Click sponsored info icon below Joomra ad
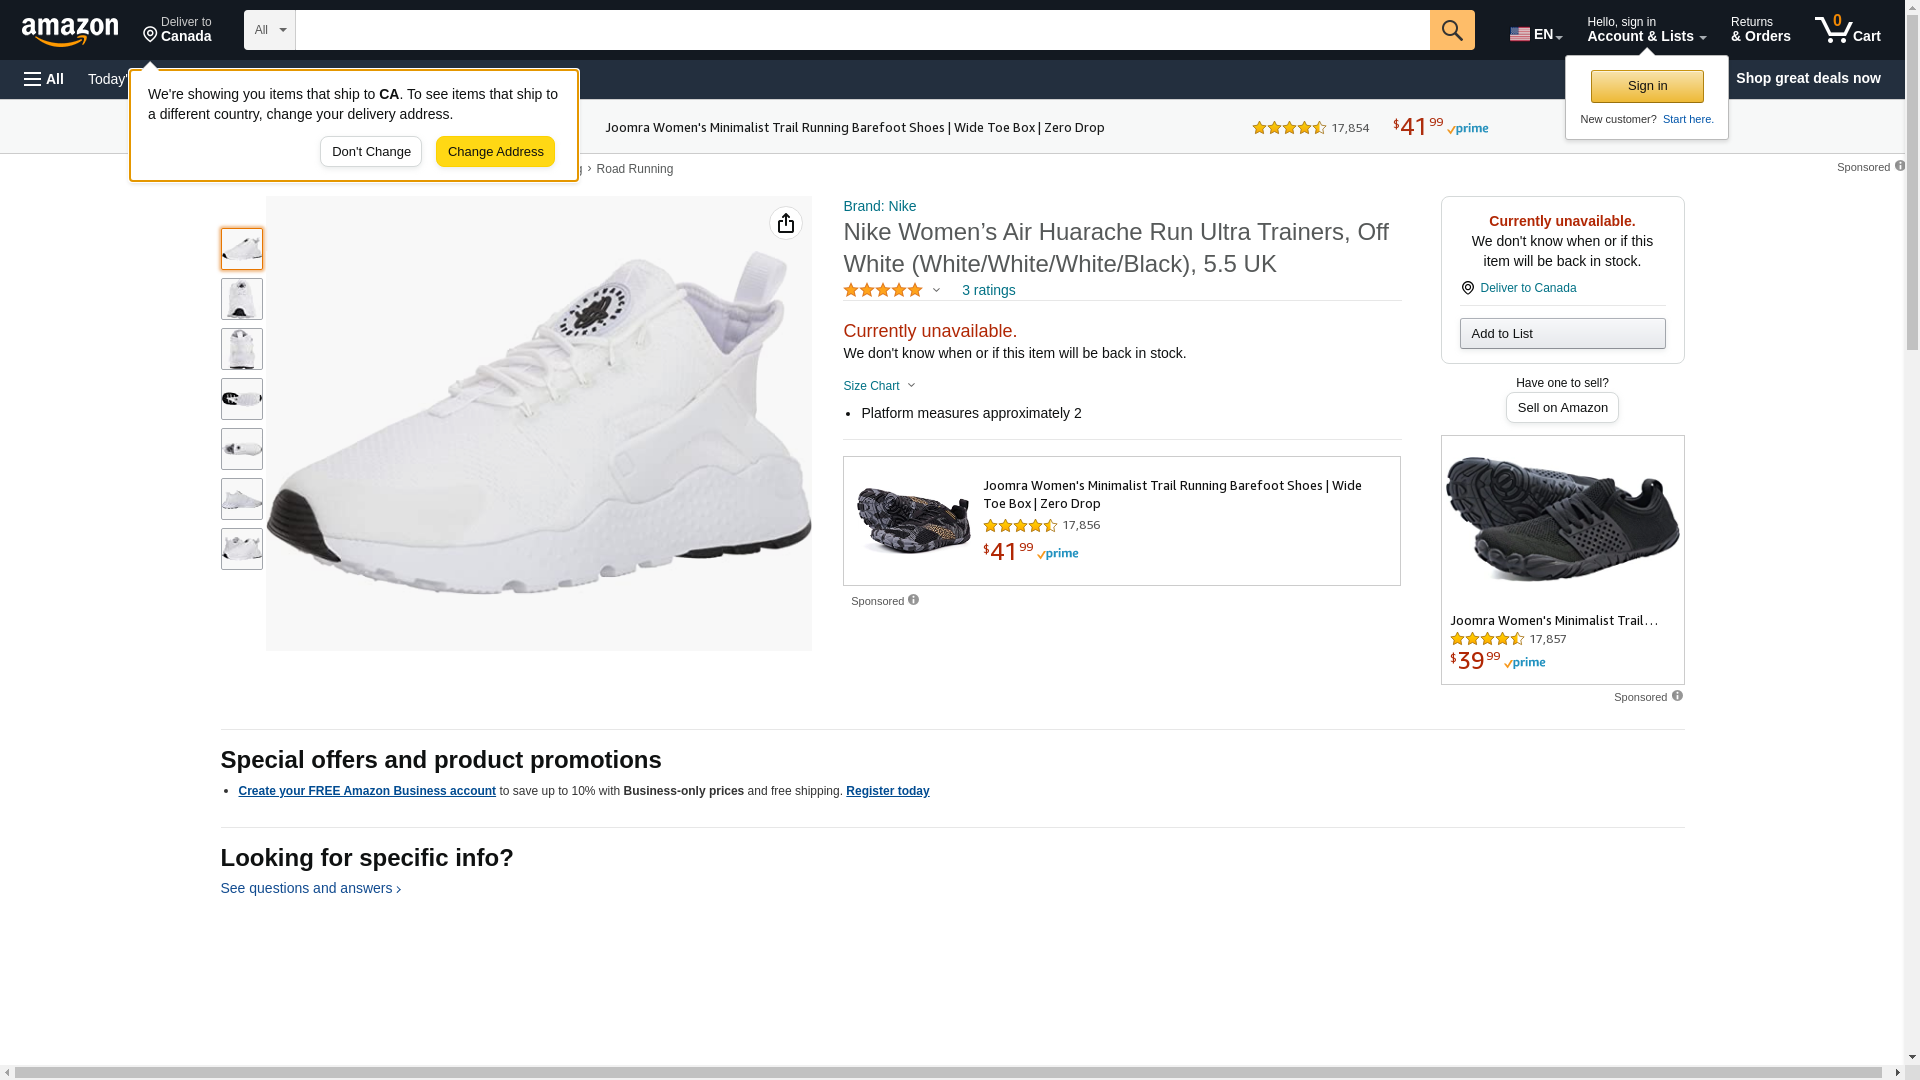Screen dimensions: 1920x1080 coord(913,600)
